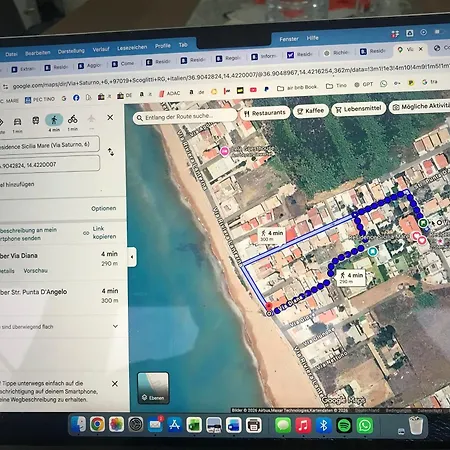Open Google Chrome from the Dock
The height and width of the screenshot is (450, 450).
click(x=97, y=425)
